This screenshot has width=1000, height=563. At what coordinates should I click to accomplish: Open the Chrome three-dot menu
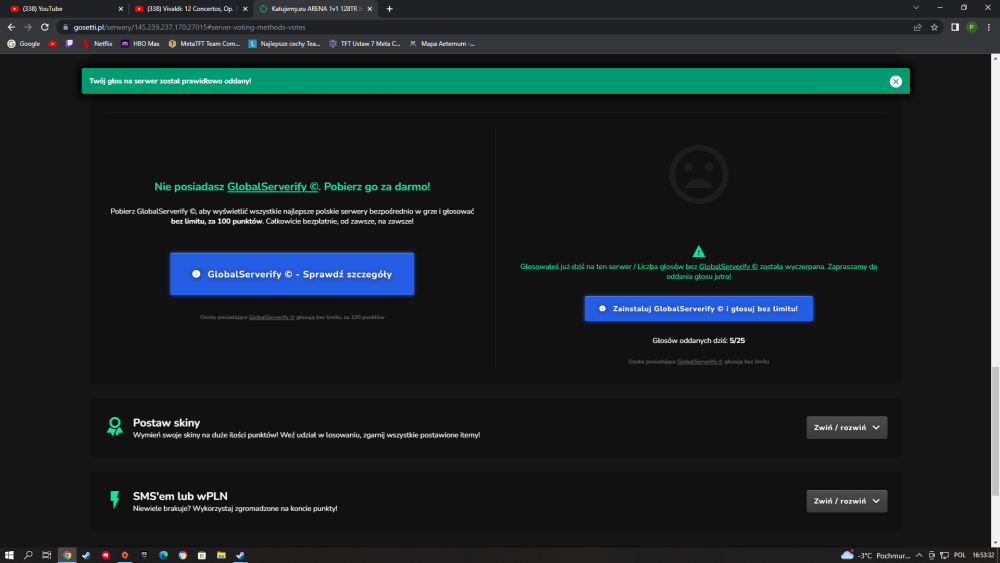(989, 27)
